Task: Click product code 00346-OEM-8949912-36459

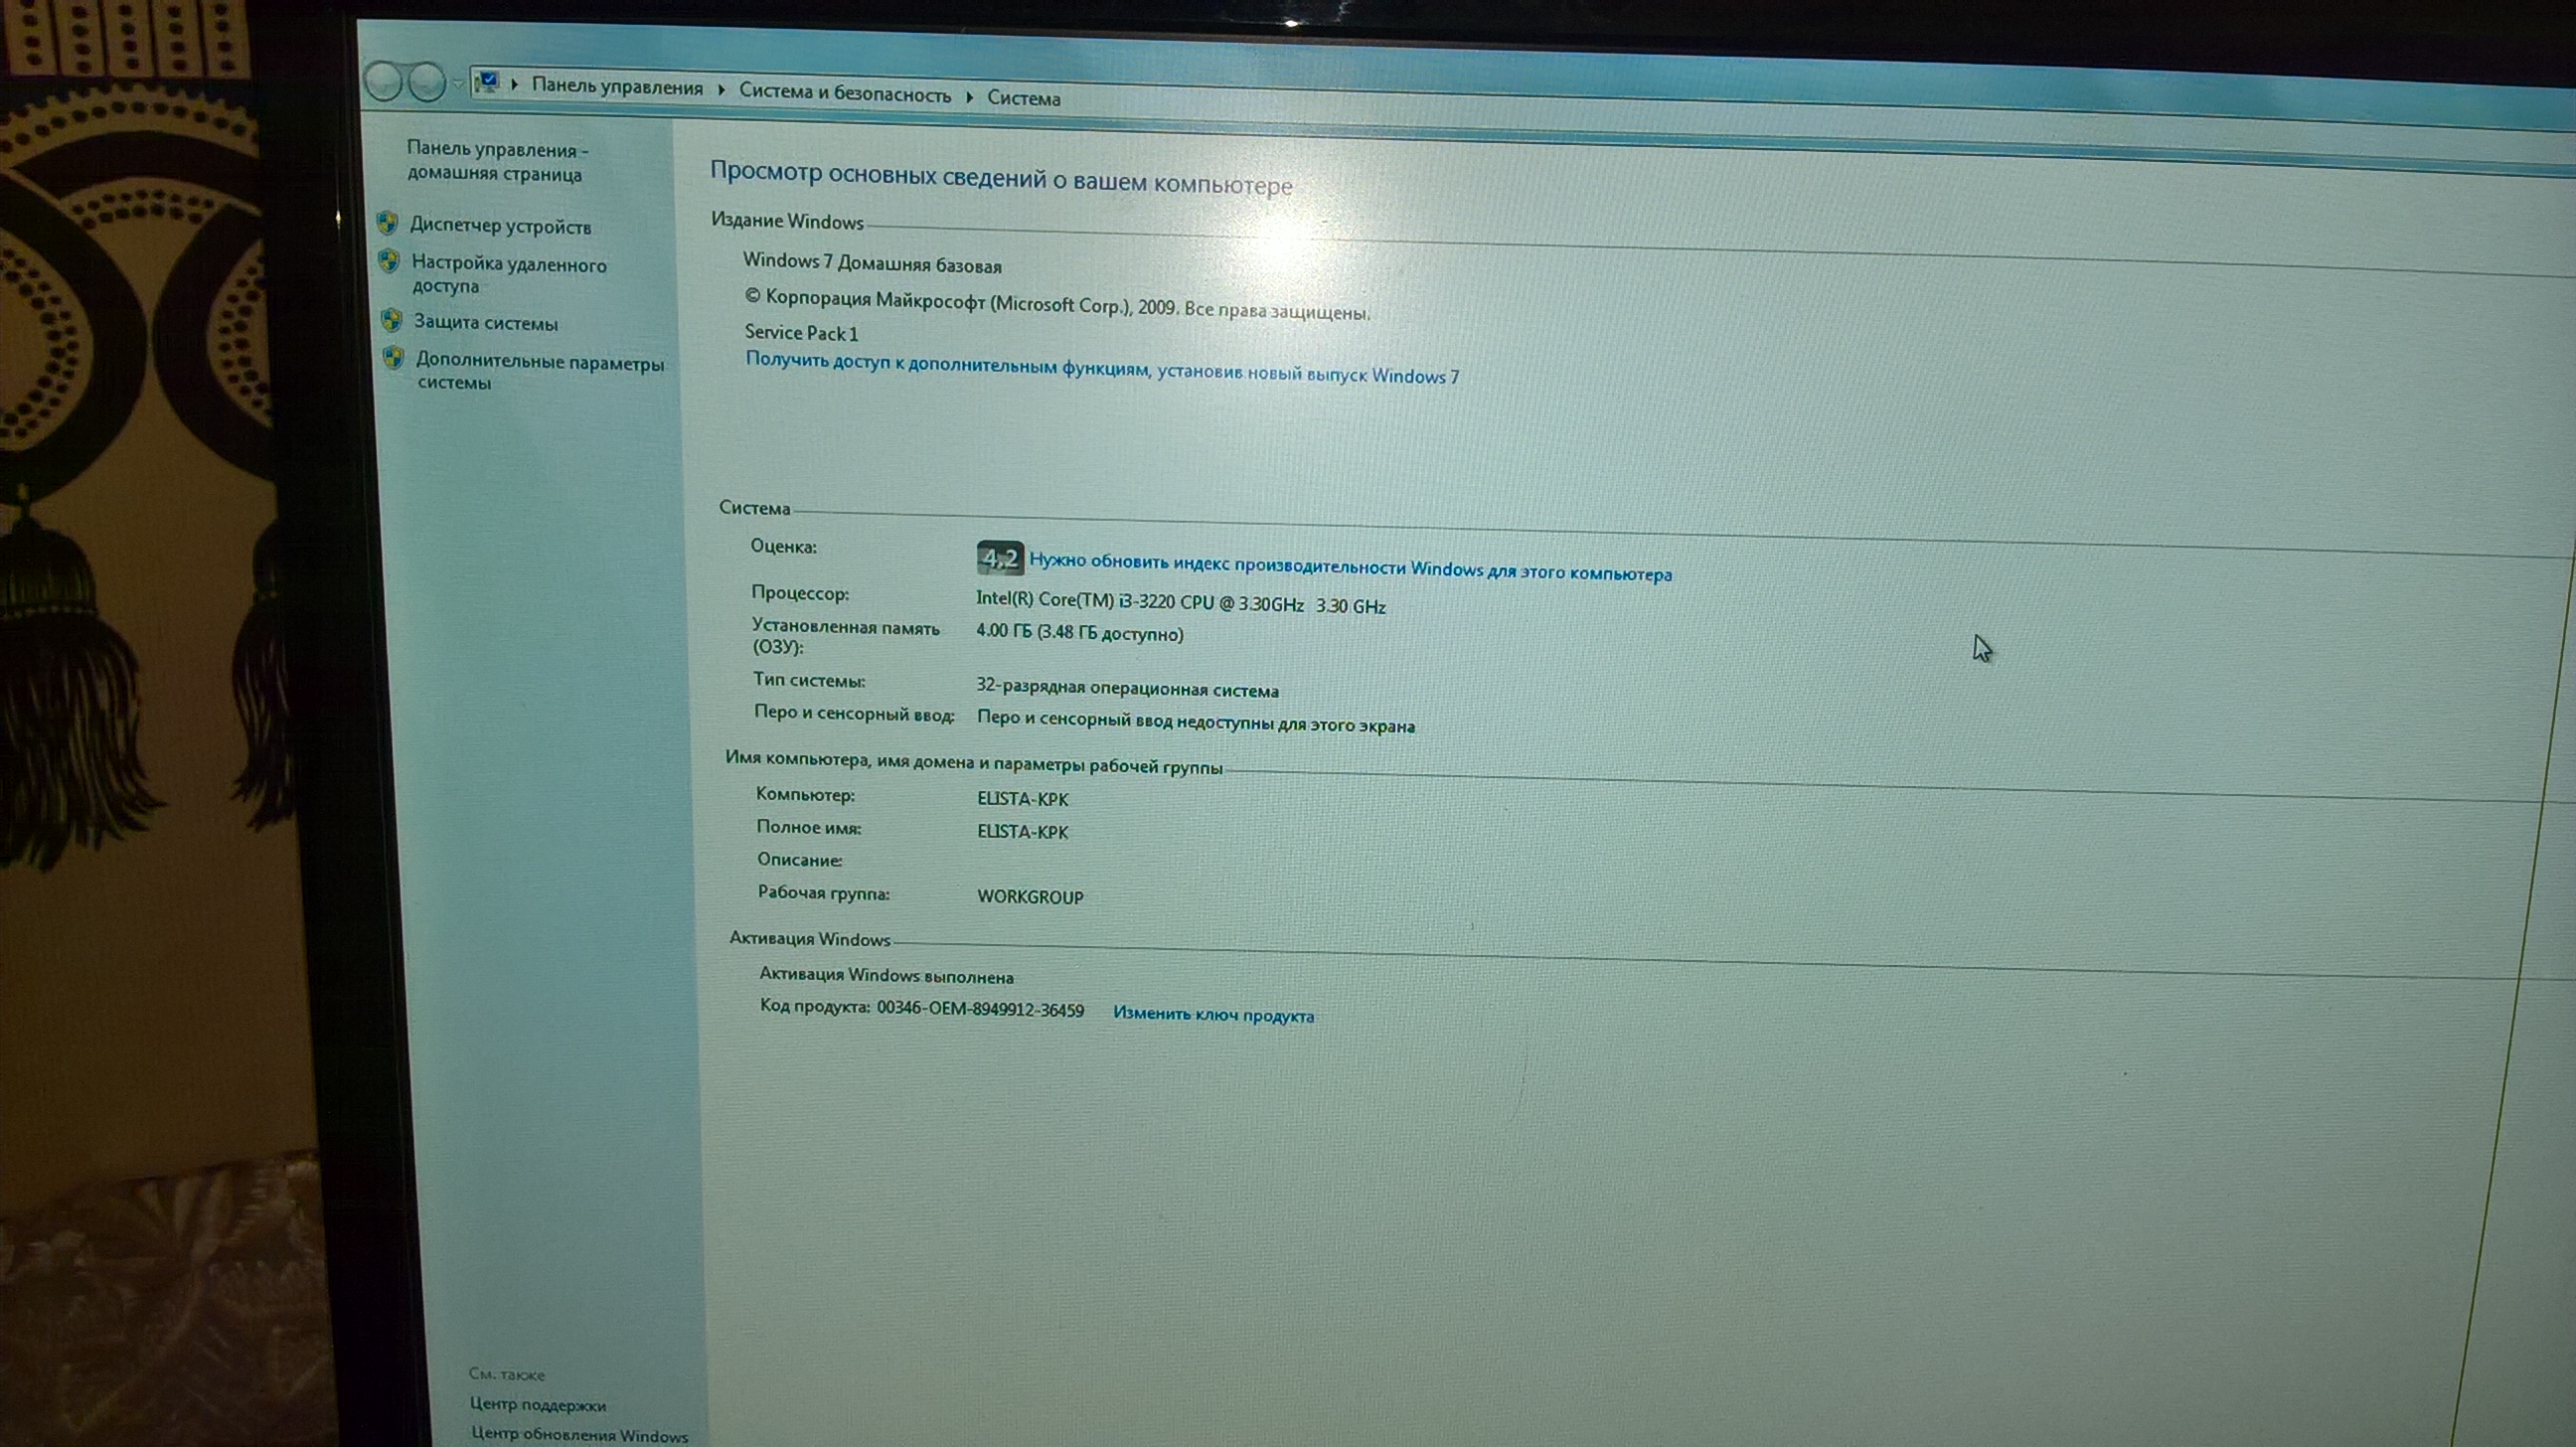Action: tap(980, 1009)
